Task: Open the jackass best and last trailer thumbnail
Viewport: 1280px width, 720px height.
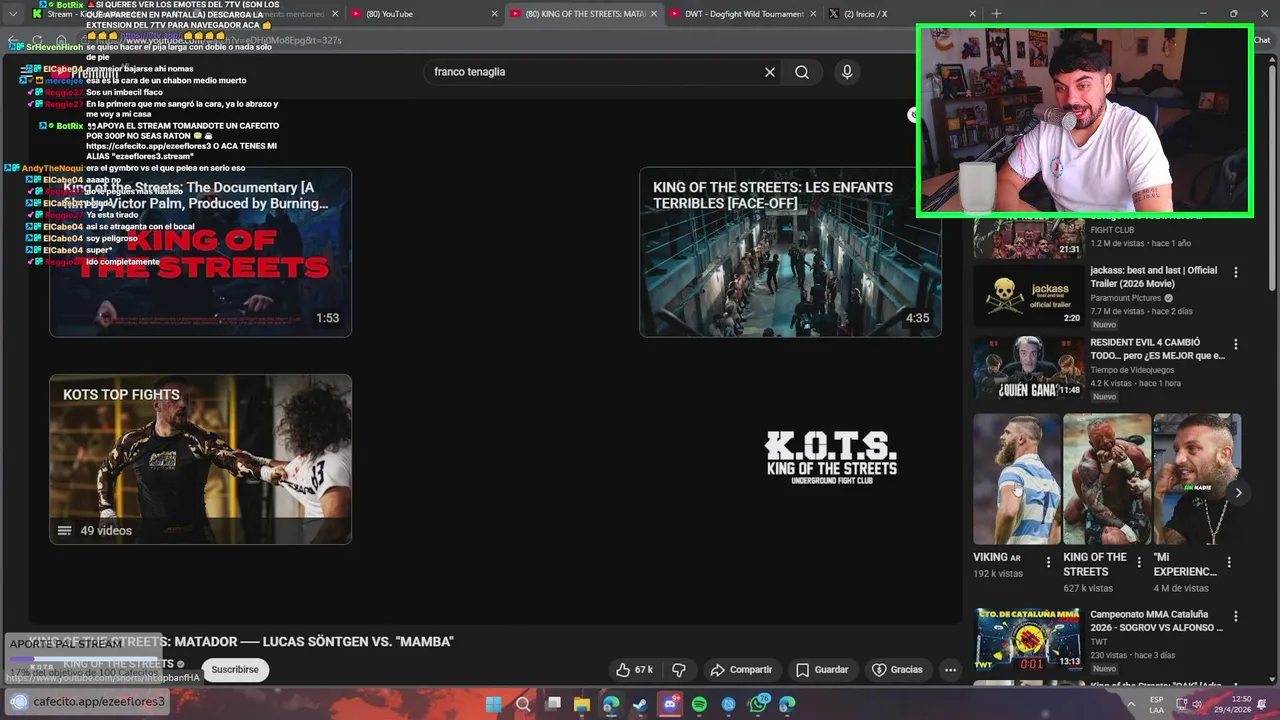Action: 1028,294
